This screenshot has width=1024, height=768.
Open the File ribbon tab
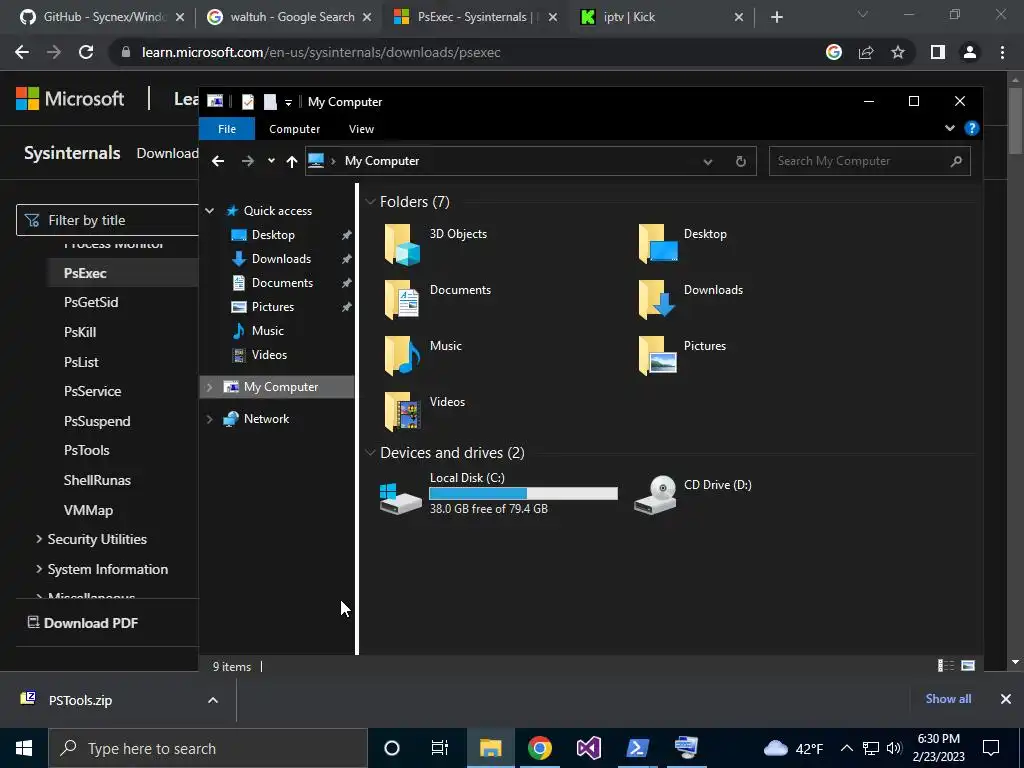click(x=227, y=129)
